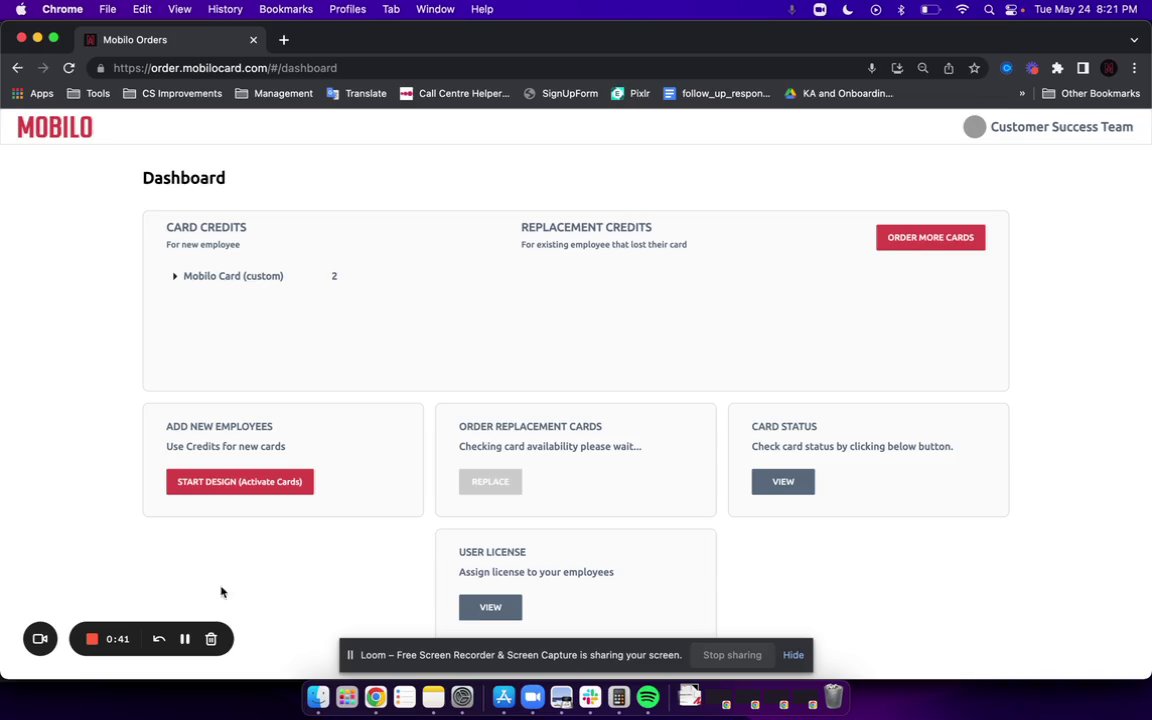Viewport: 1152px width, 720px height.
Task: Close the Mobilo Orders tab
Action: point(253,40)
